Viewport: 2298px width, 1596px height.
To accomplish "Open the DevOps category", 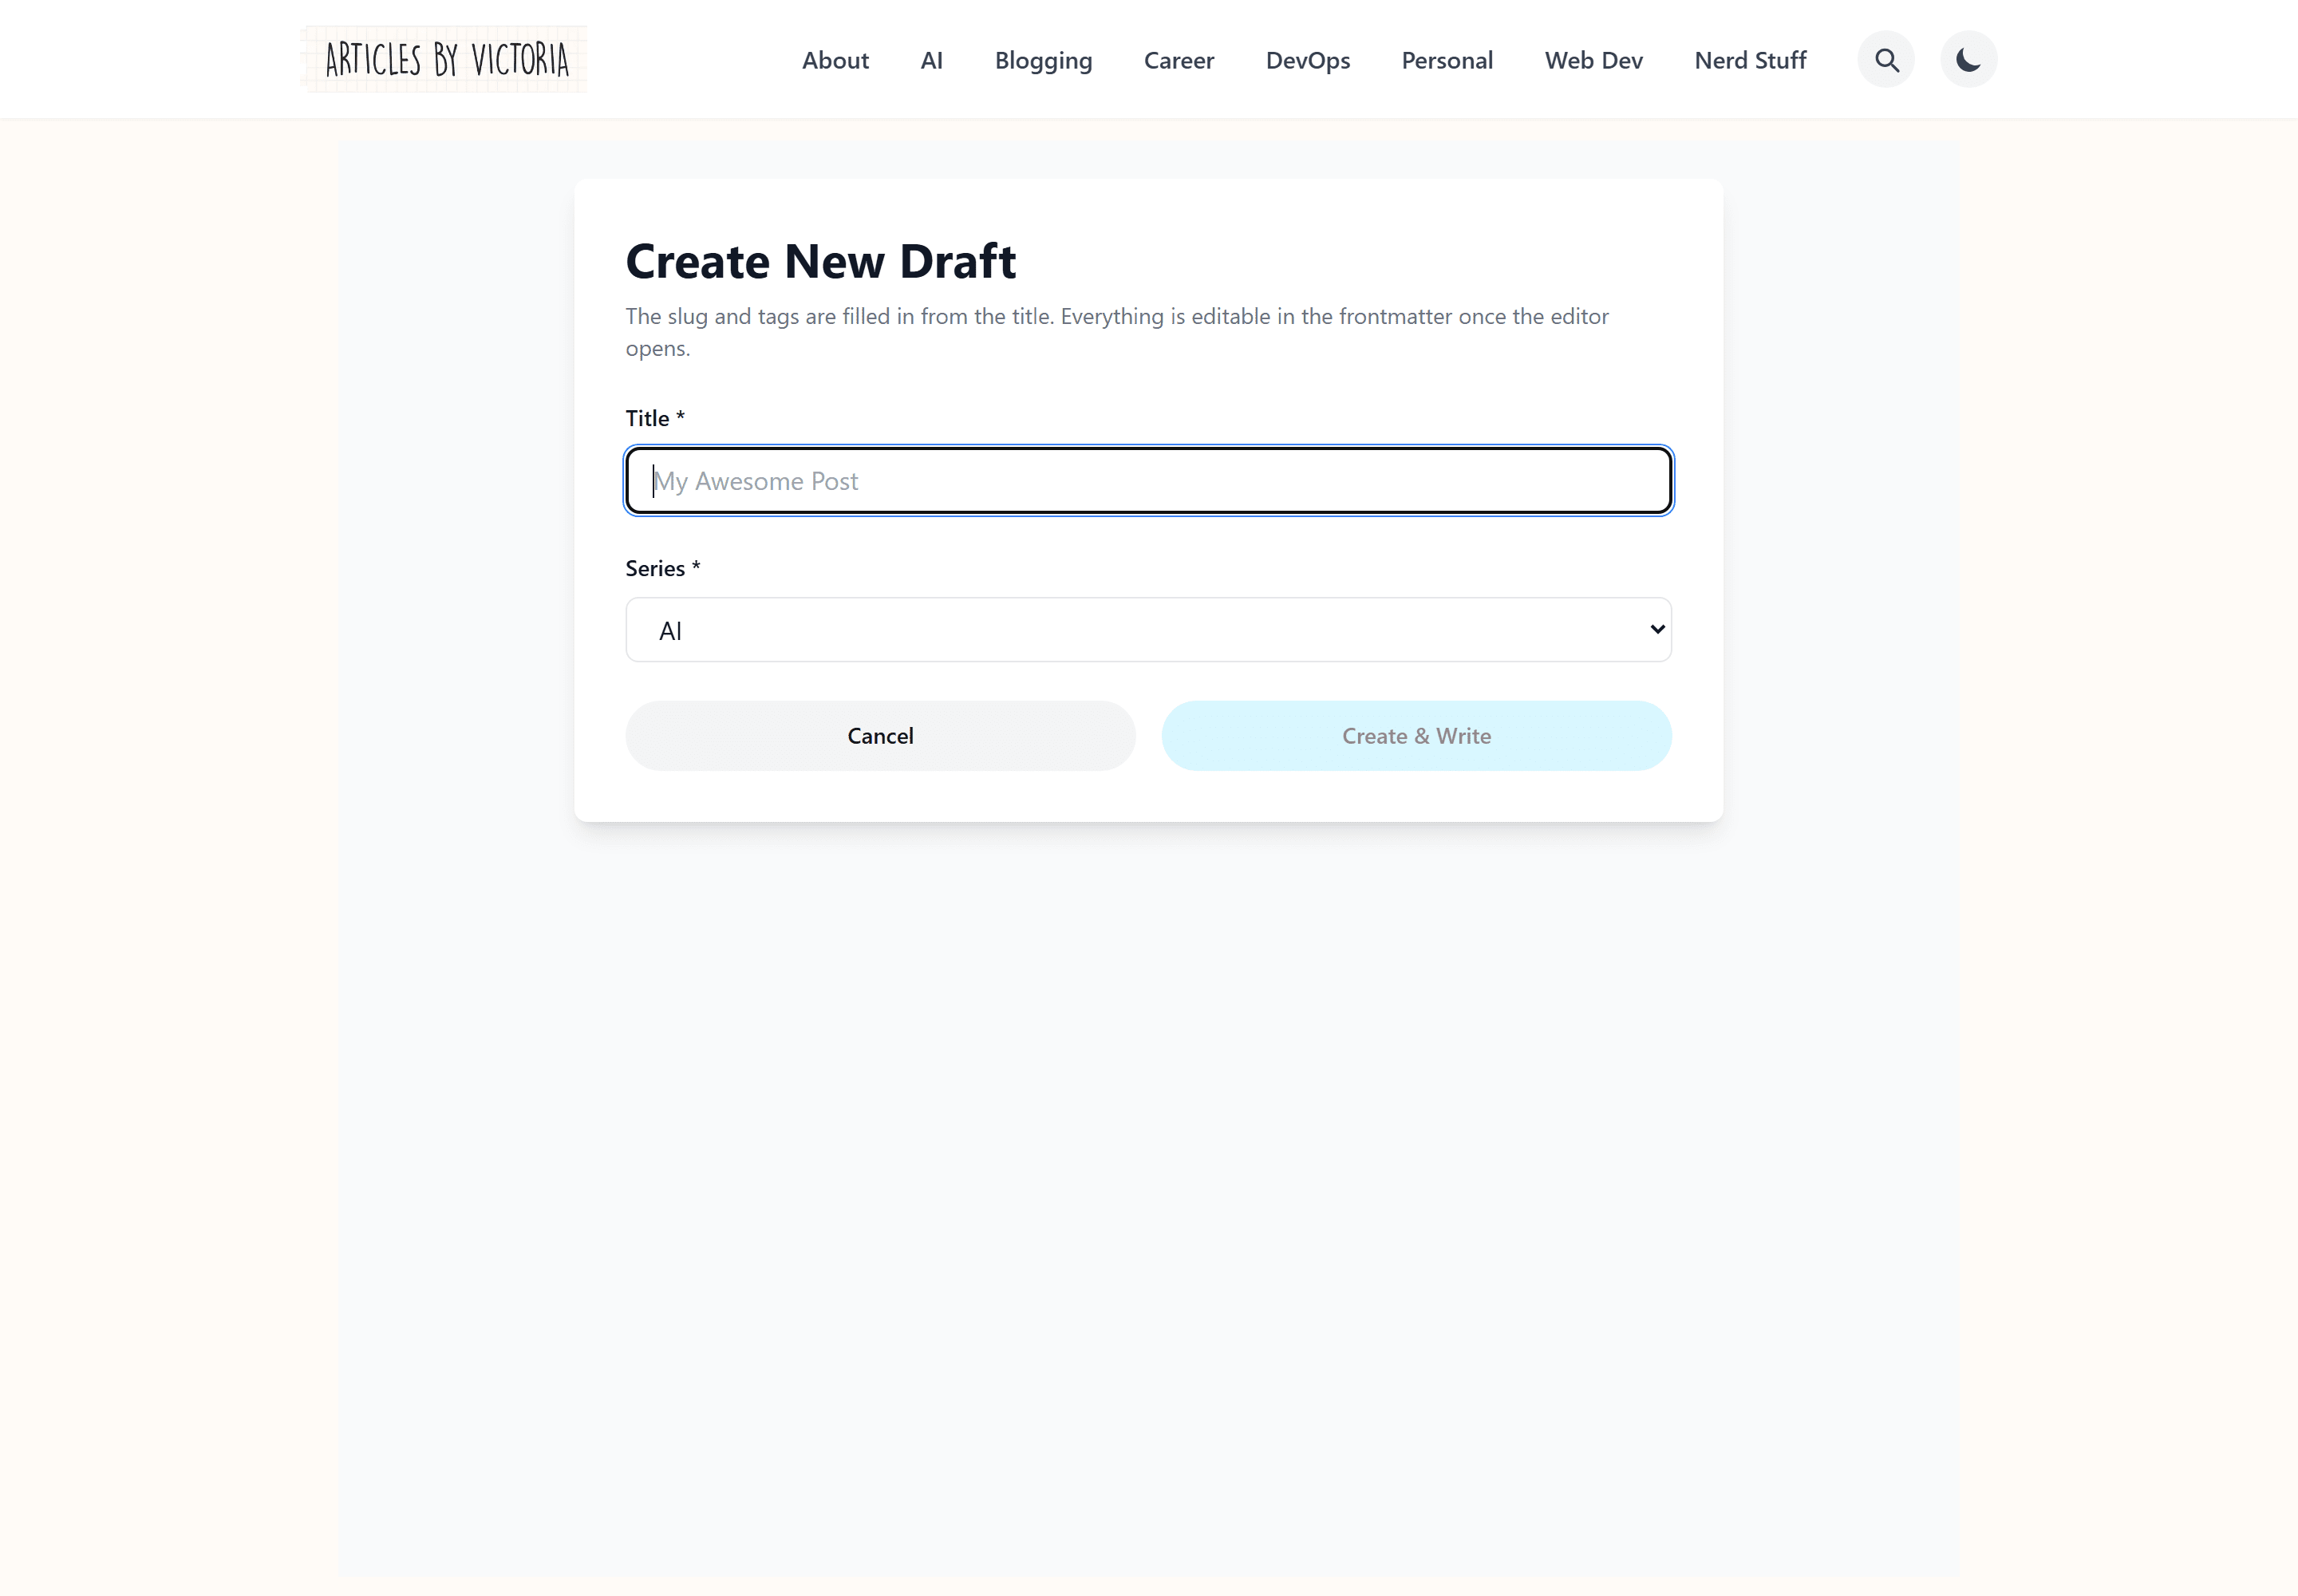I will (1307, 60).
